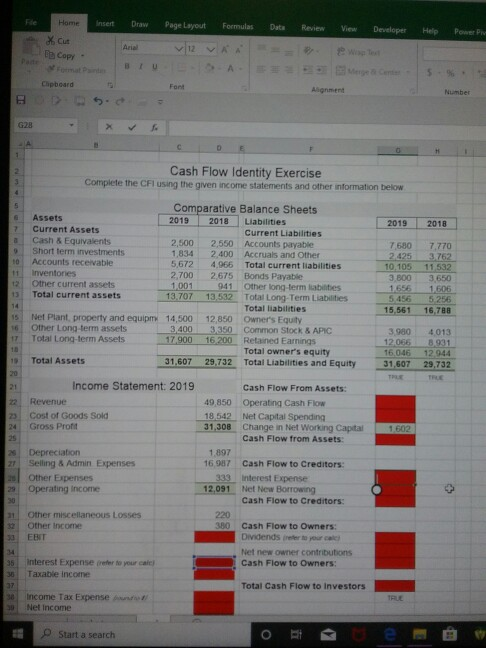
Task: Decrease font size with smaller A
Action: pyautogui.click(x=238, y=50)
